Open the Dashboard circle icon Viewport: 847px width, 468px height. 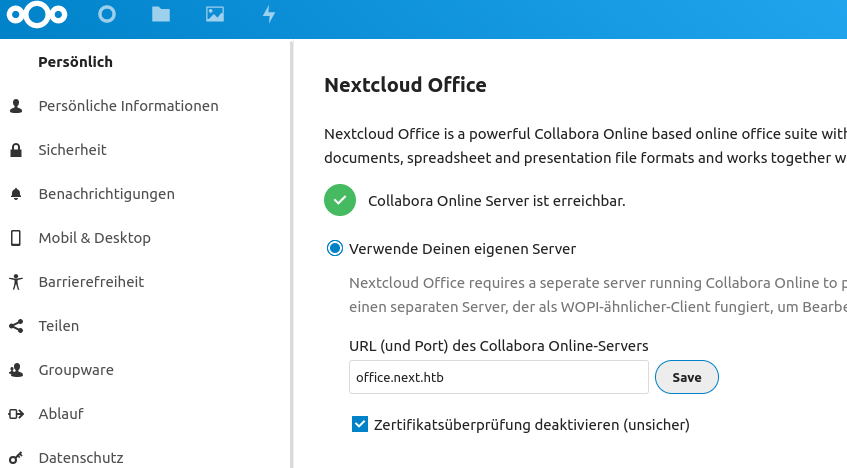click(x=107, y=15)
